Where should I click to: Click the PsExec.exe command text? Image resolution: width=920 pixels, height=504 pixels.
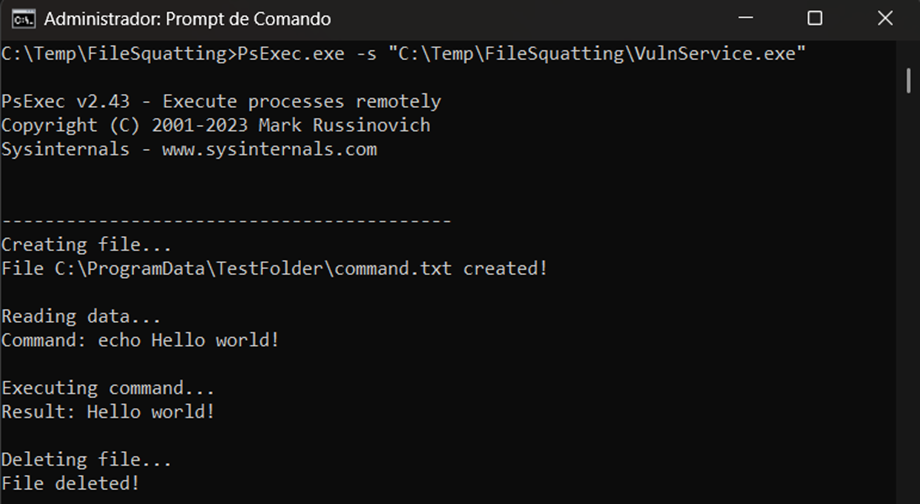[285, 54]
